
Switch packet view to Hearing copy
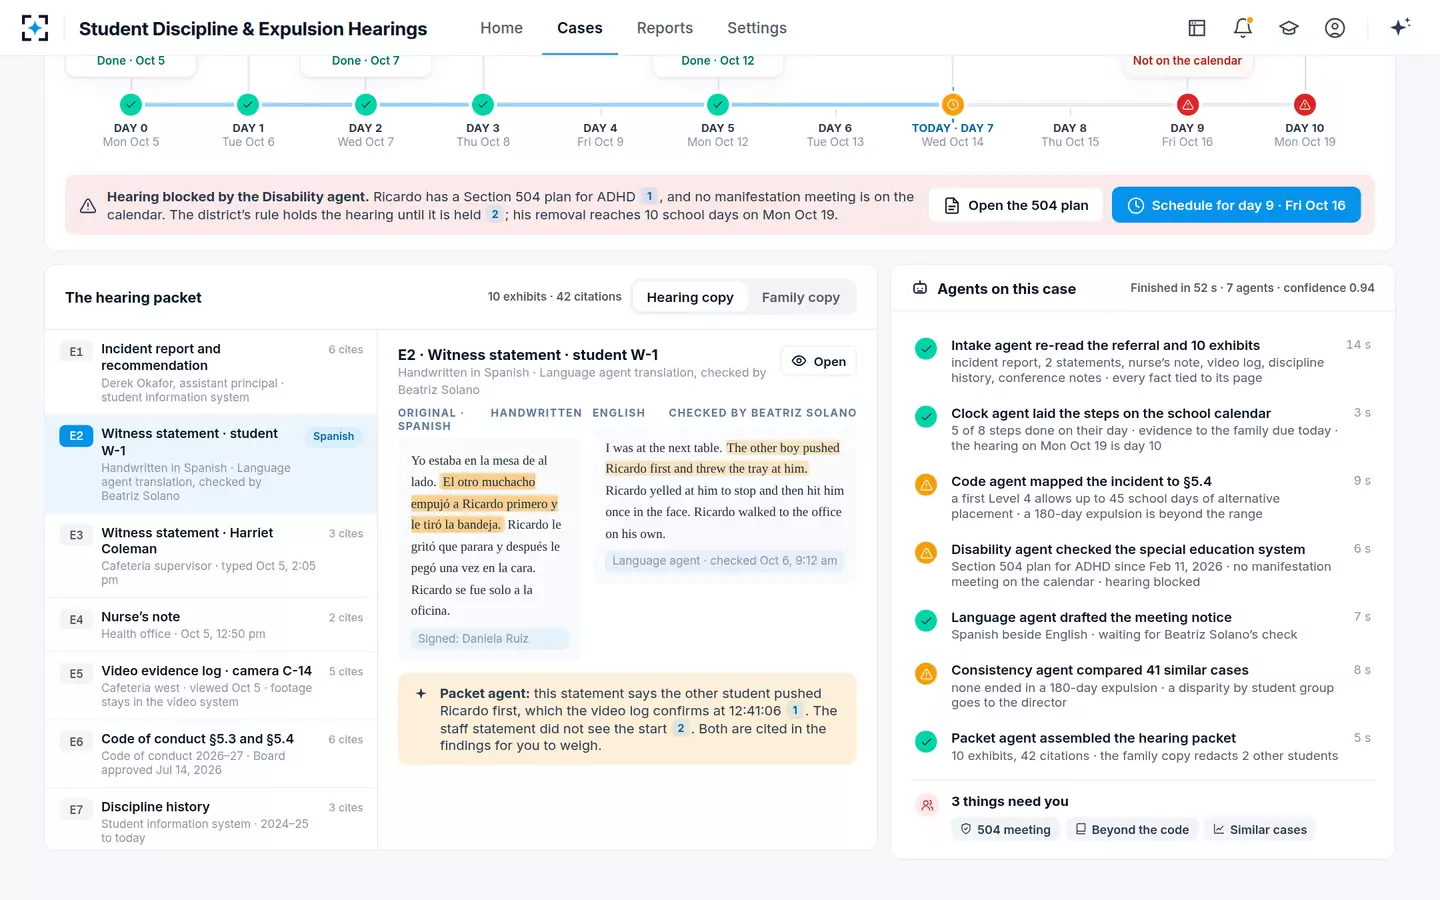[x=690, y=297]
